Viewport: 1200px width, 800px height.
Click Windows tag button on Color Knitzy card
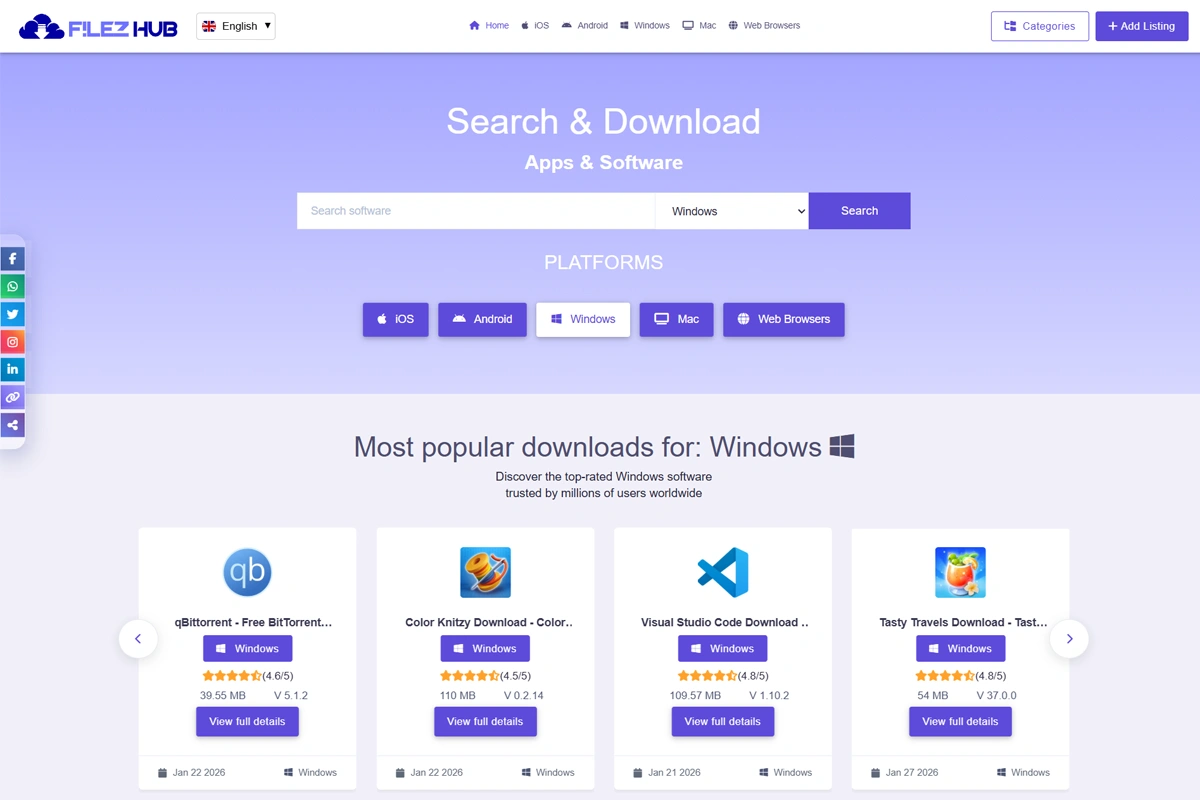coord(485,648)
